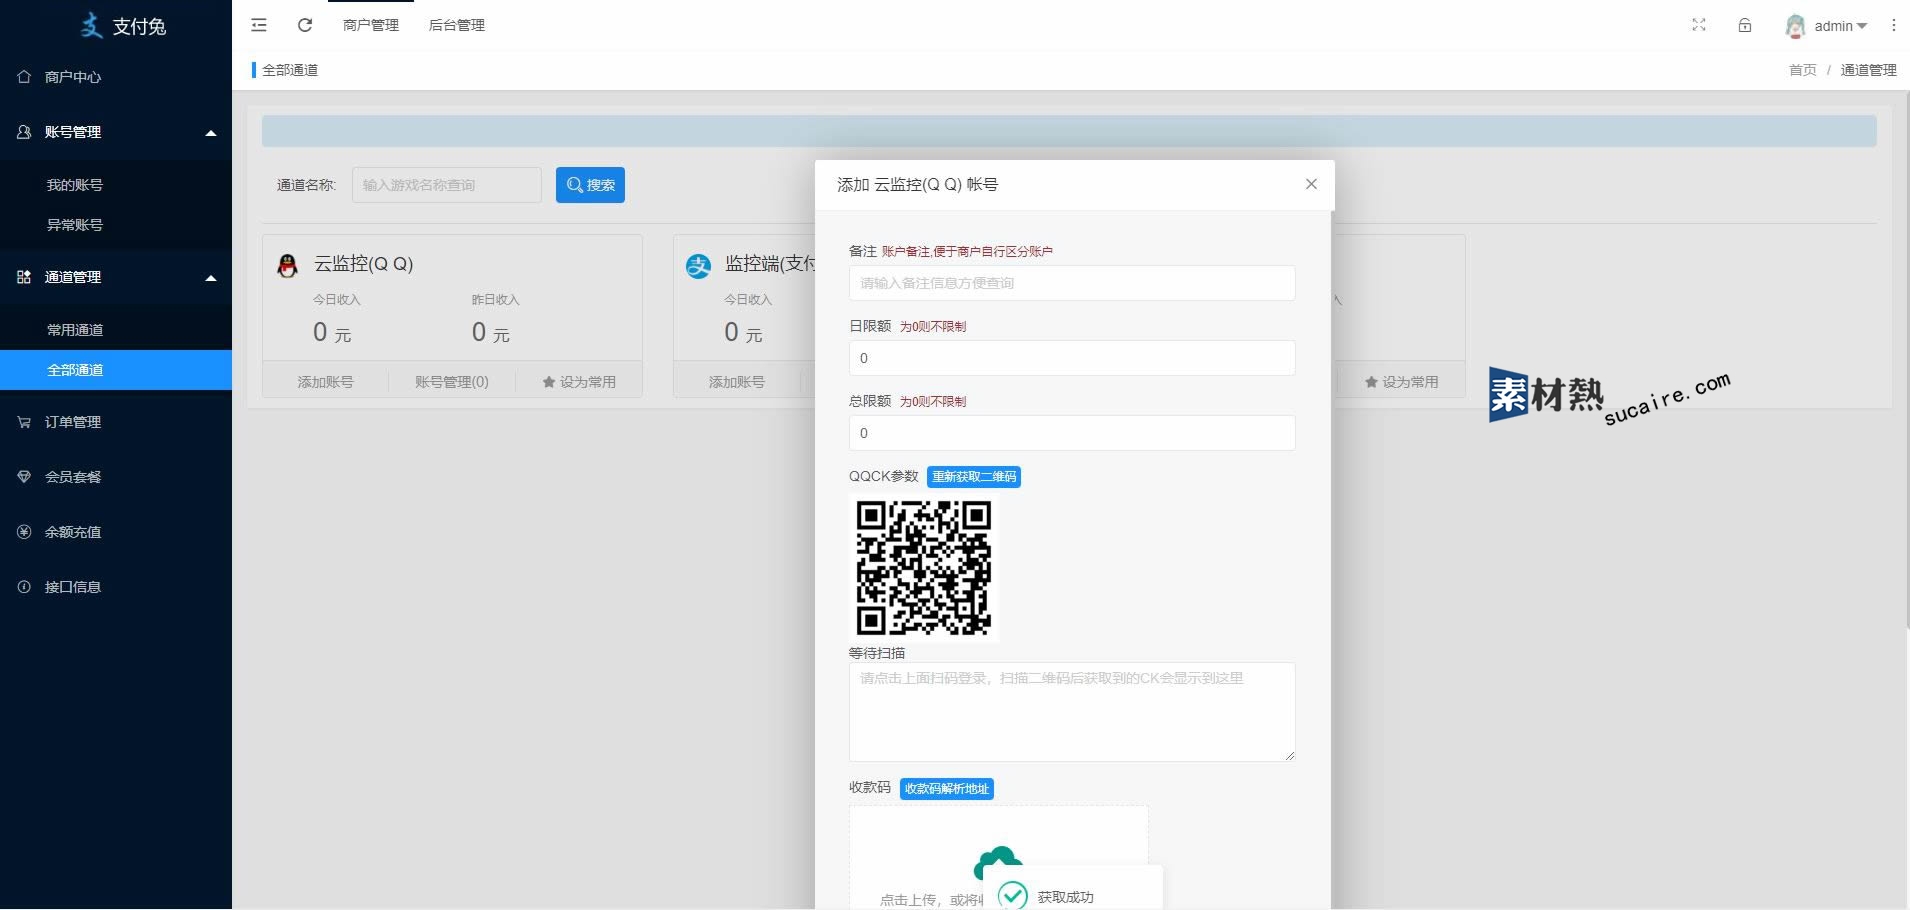Viewport: 1910px width, 910px height.
Task: Click the 接口信息 info icon
Action: (x=24, y=587)
